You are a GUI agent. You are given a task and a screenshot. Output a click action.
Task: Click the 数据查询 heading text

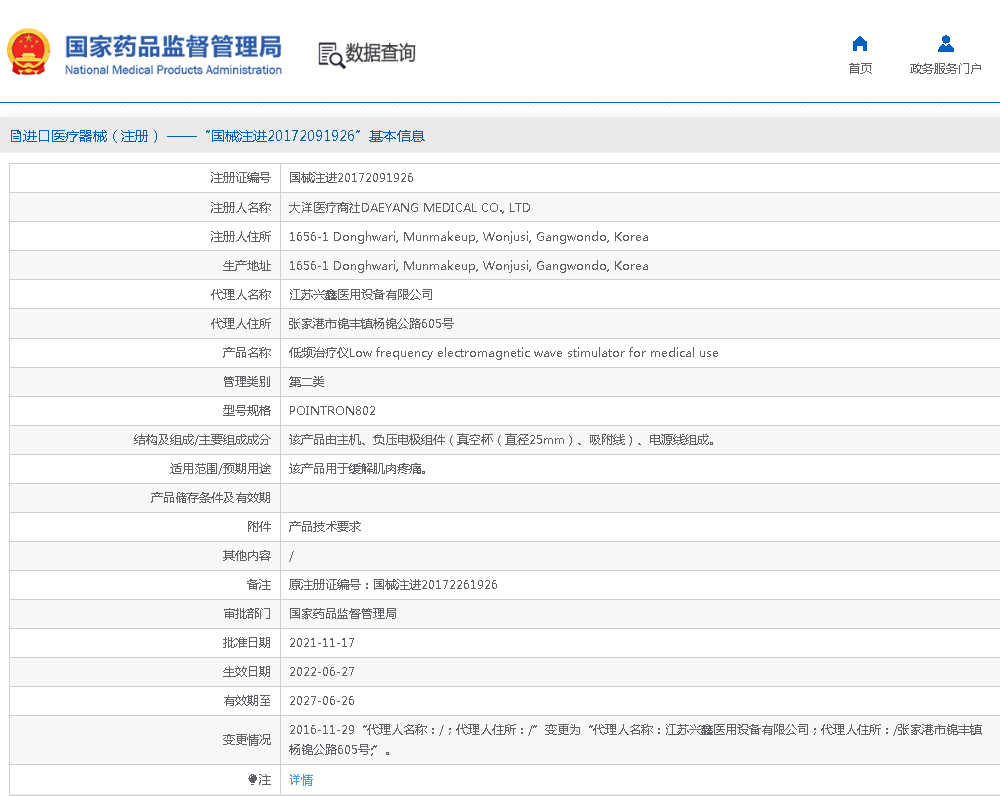click(x=380, y=53)
